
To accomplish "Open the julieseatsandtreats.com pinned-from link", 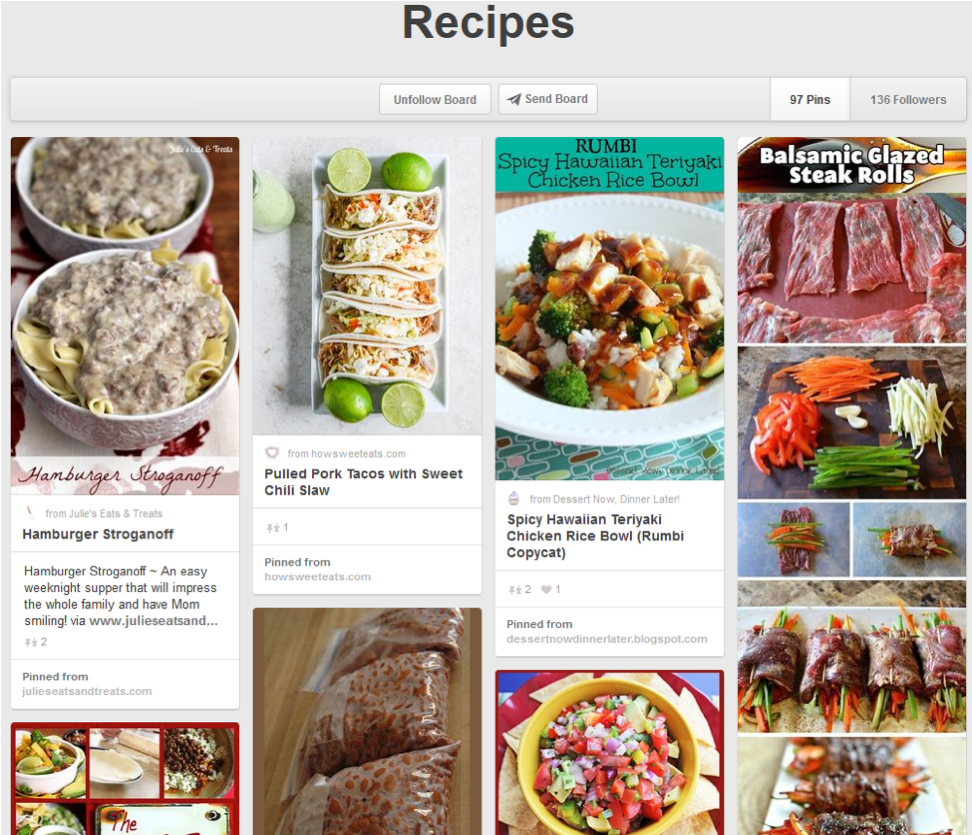I will click(87, 691).
